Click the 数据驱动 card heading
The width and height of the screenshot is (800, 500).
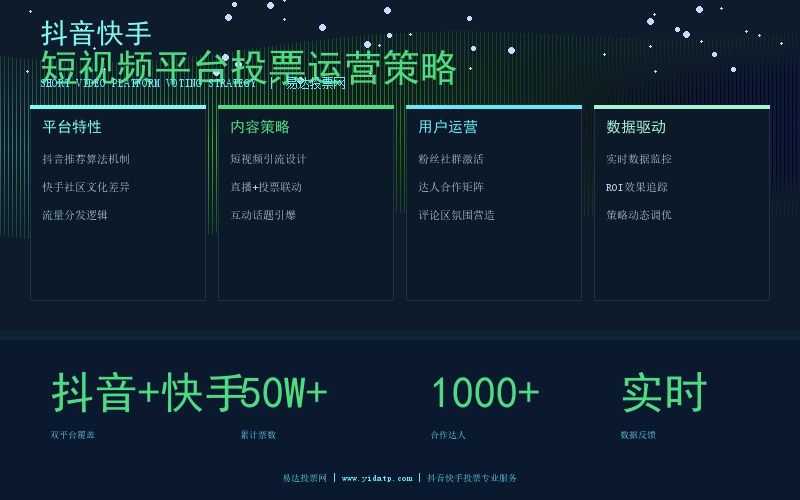(x=636, y=127)
